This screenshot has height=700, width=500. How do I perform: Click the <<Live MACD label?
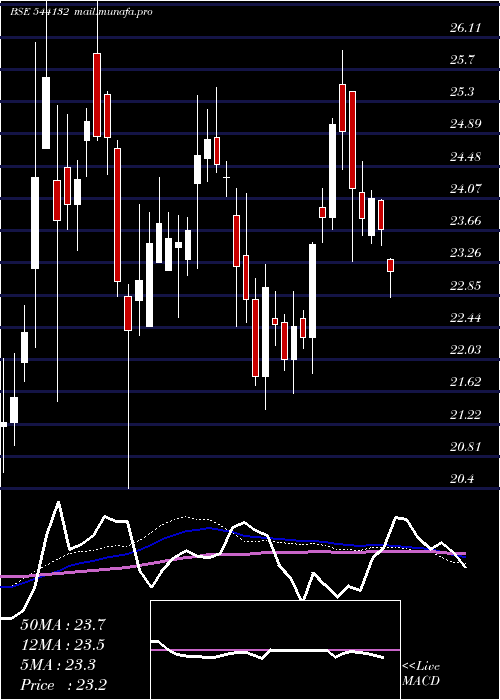(x=421, y=674)
